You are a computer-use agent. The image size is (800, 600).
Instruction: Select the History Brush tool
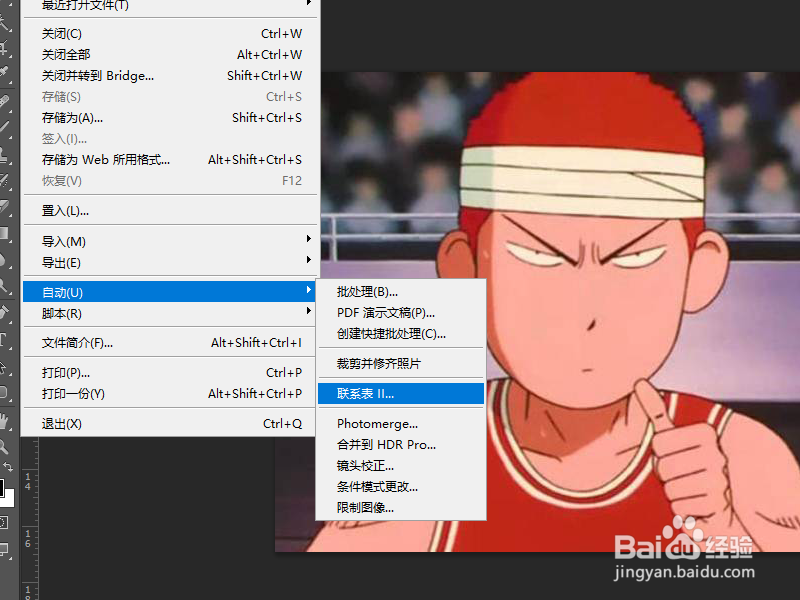4,180
